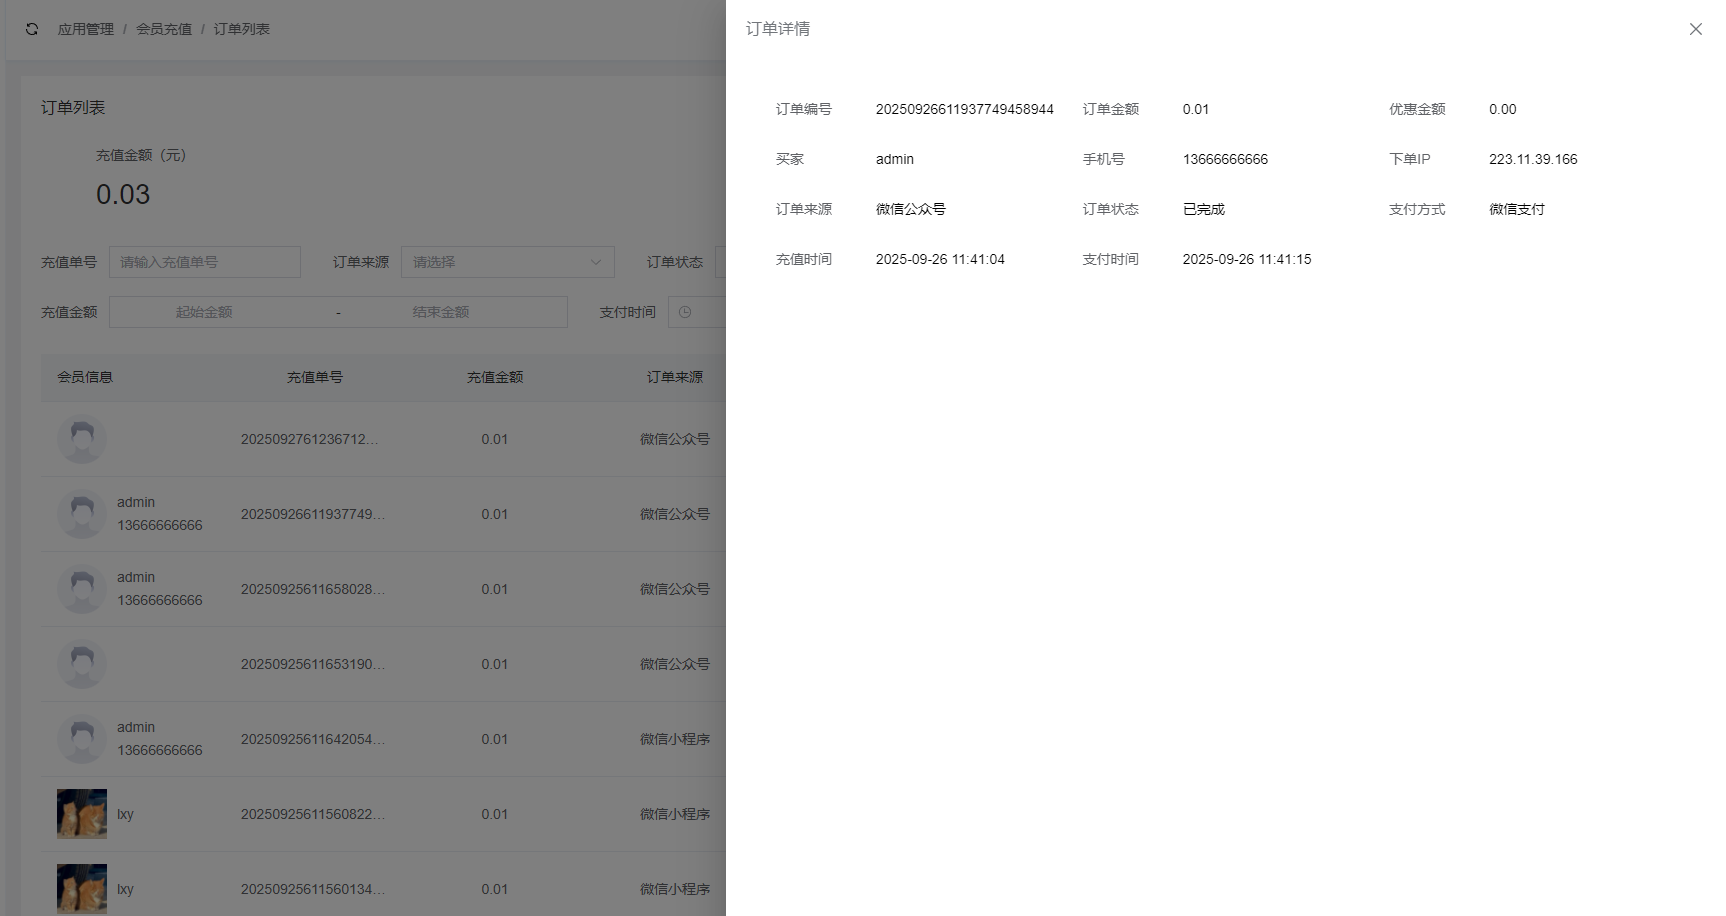Click the 应用管理 breadcrumb link
The height and width of the screenshot is (916, 1726).
[85, 29]
